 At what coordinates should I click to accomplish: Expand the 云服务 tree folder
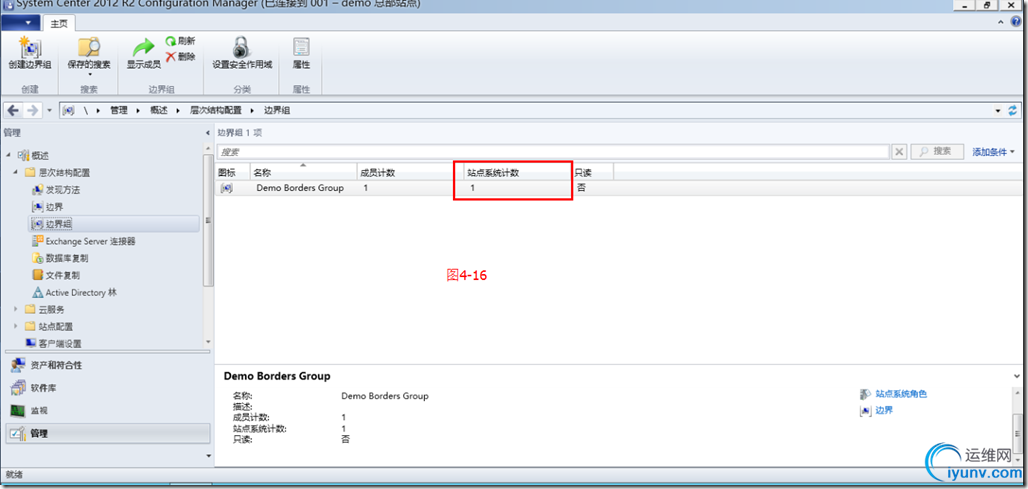(15, 309)
